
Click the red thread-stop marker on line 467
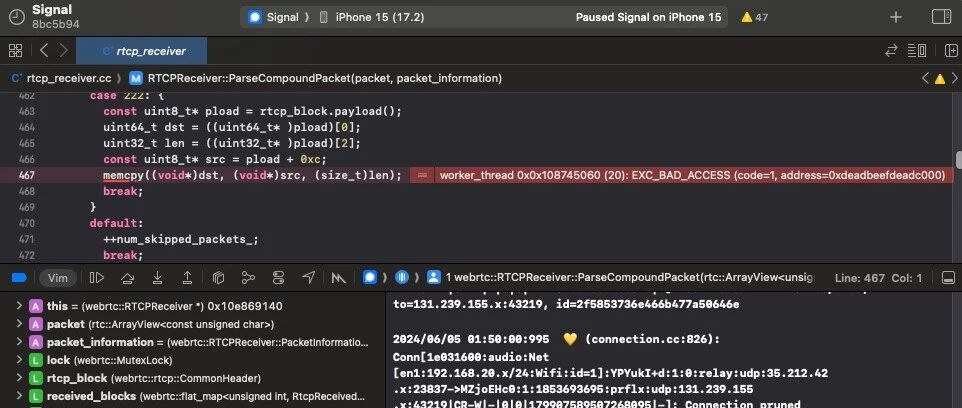tap(421, 175)
